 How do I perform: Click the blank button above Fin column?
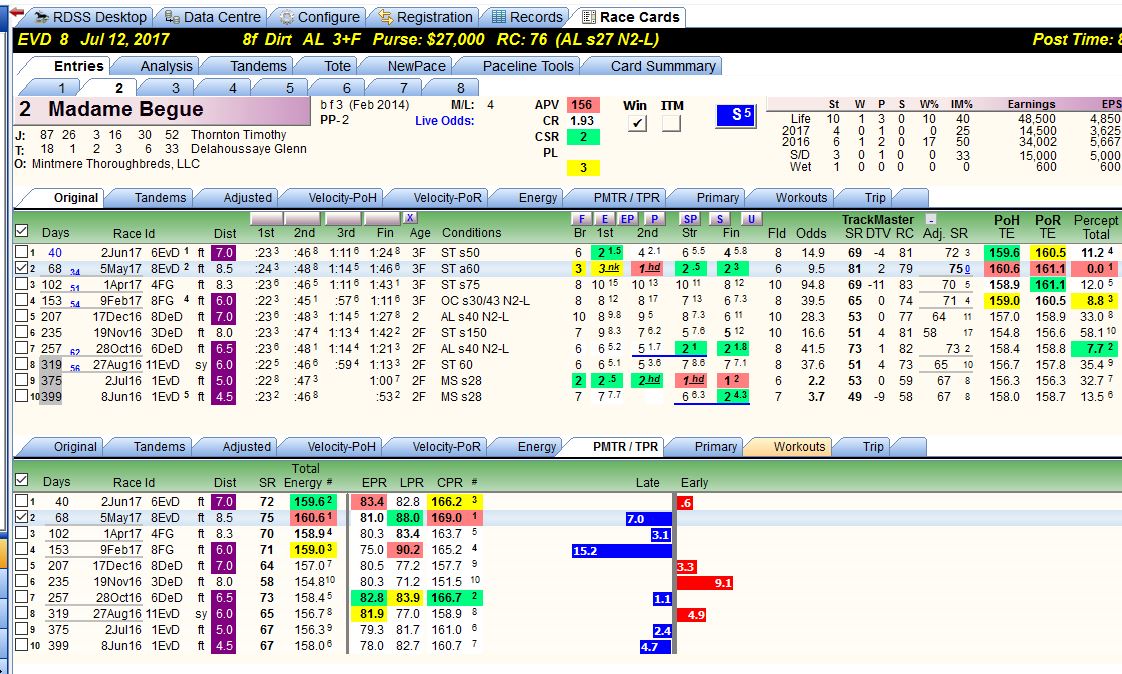click(x=382, y=218)
